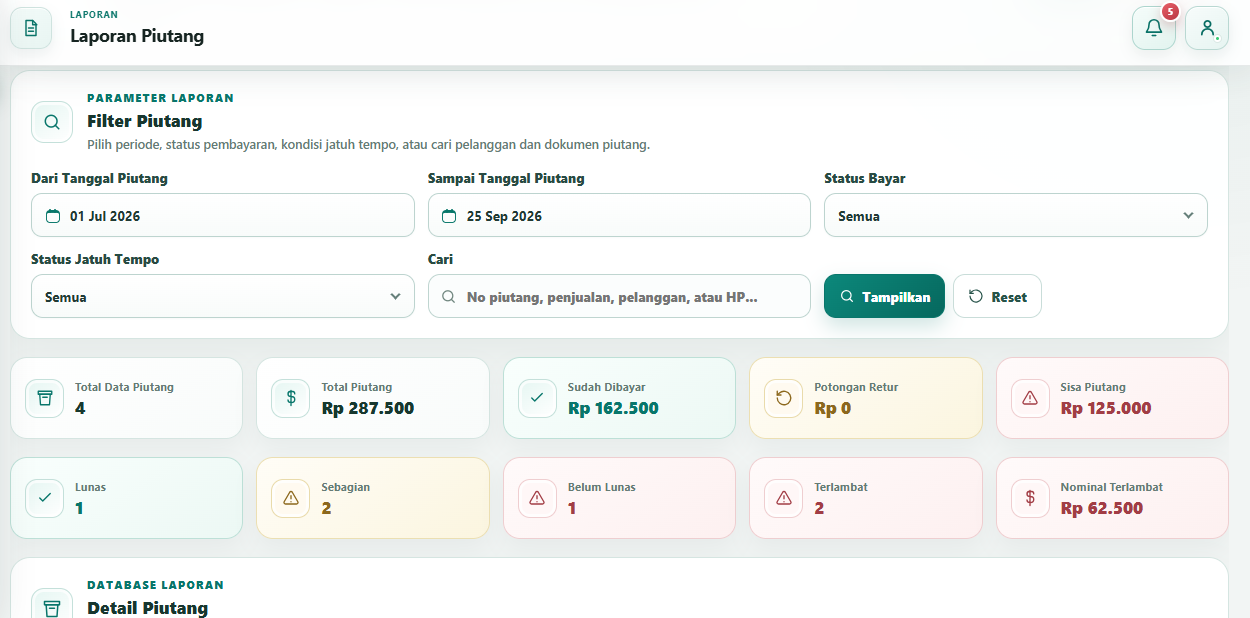The height and width of the screenshot is (618, 1250).
Task: Reset the filter with Reset button
Action: click(x=997, y=296)
